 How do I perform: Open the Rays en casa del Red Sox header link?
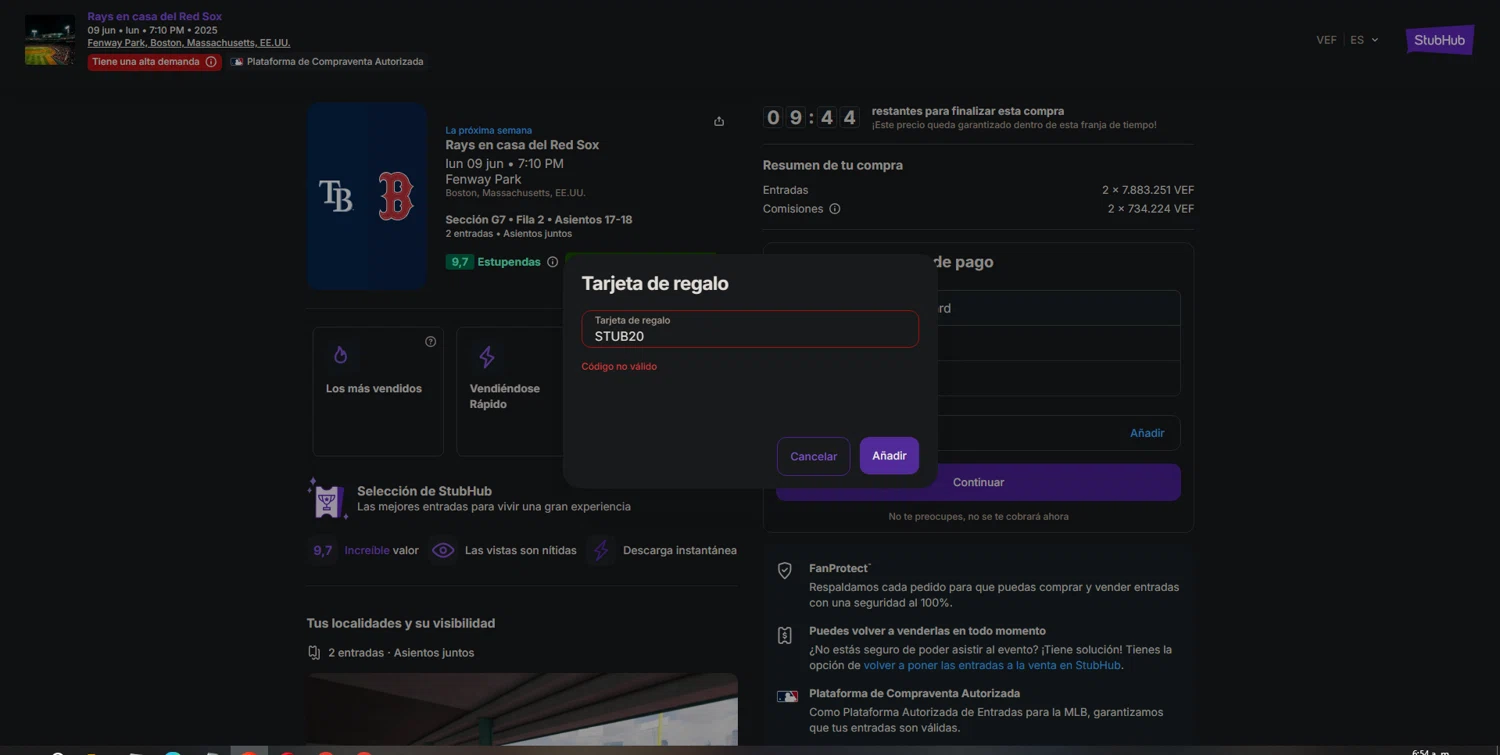click(x=155, y=16)
